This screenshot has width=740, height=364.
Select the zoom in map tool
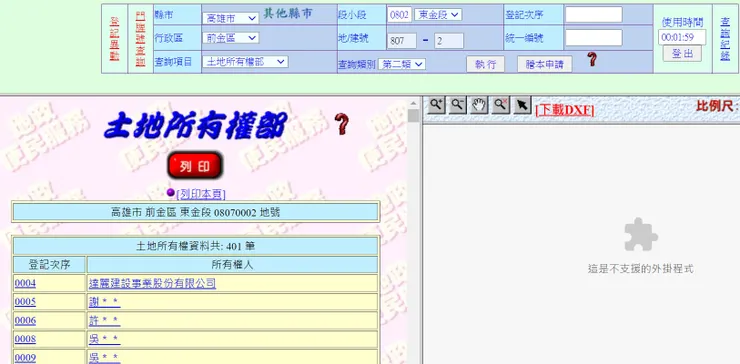pos(437,105)
